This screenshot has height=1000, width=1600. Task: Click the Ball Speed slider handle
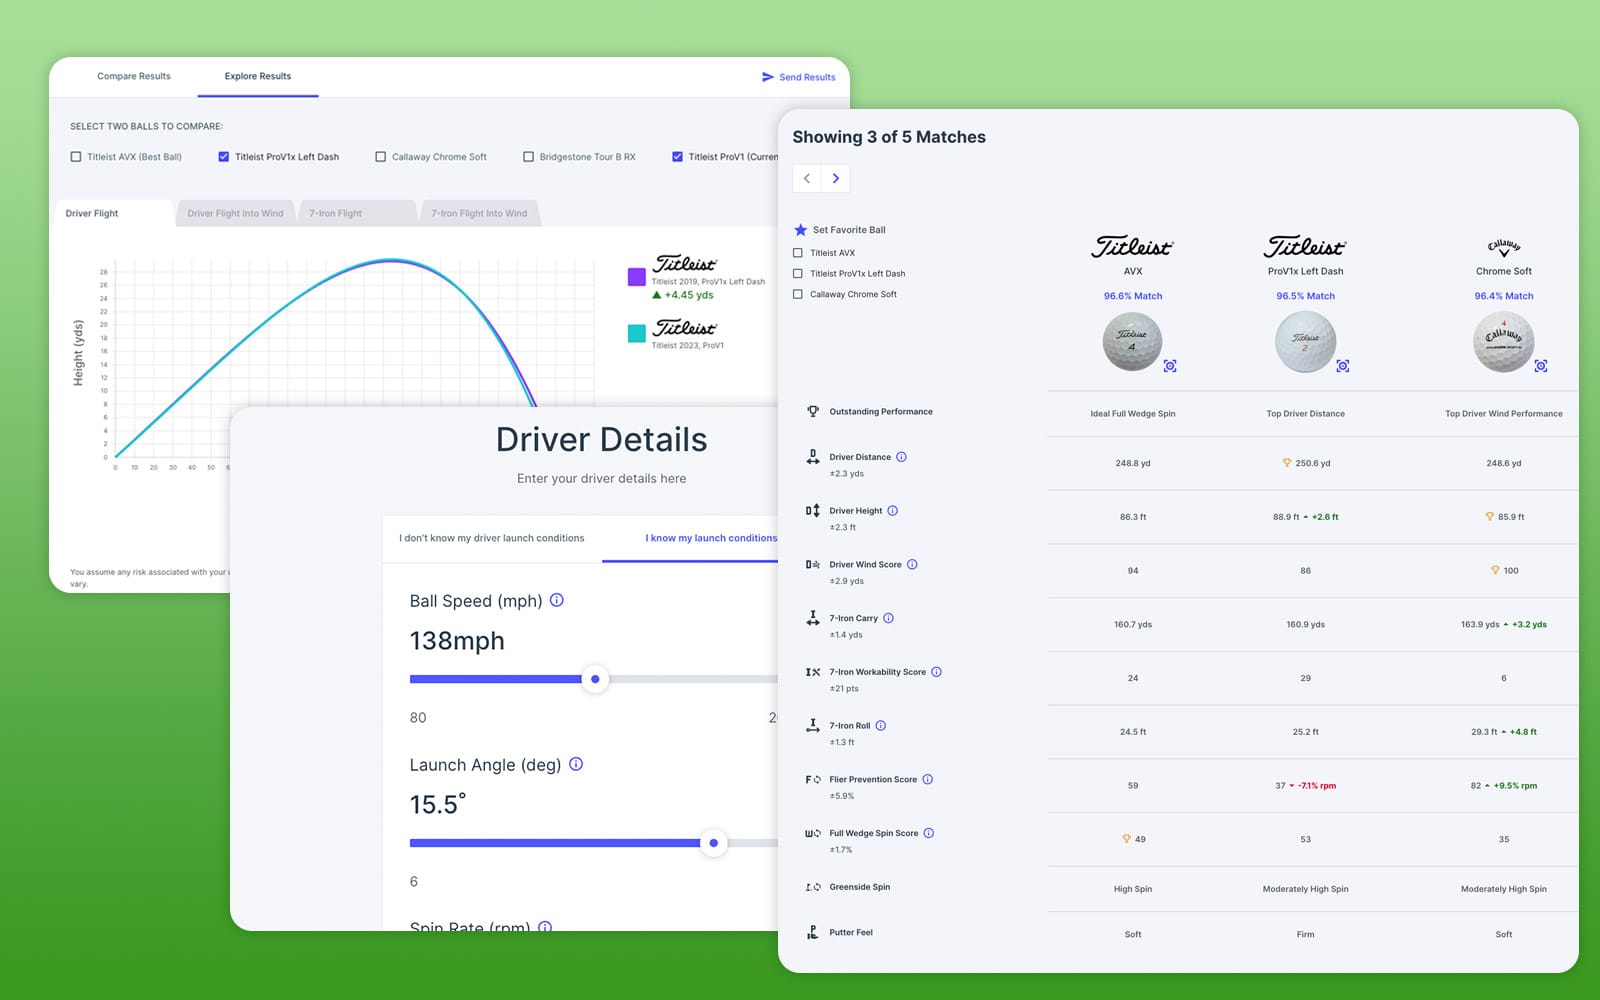click(x=595, y=679)
